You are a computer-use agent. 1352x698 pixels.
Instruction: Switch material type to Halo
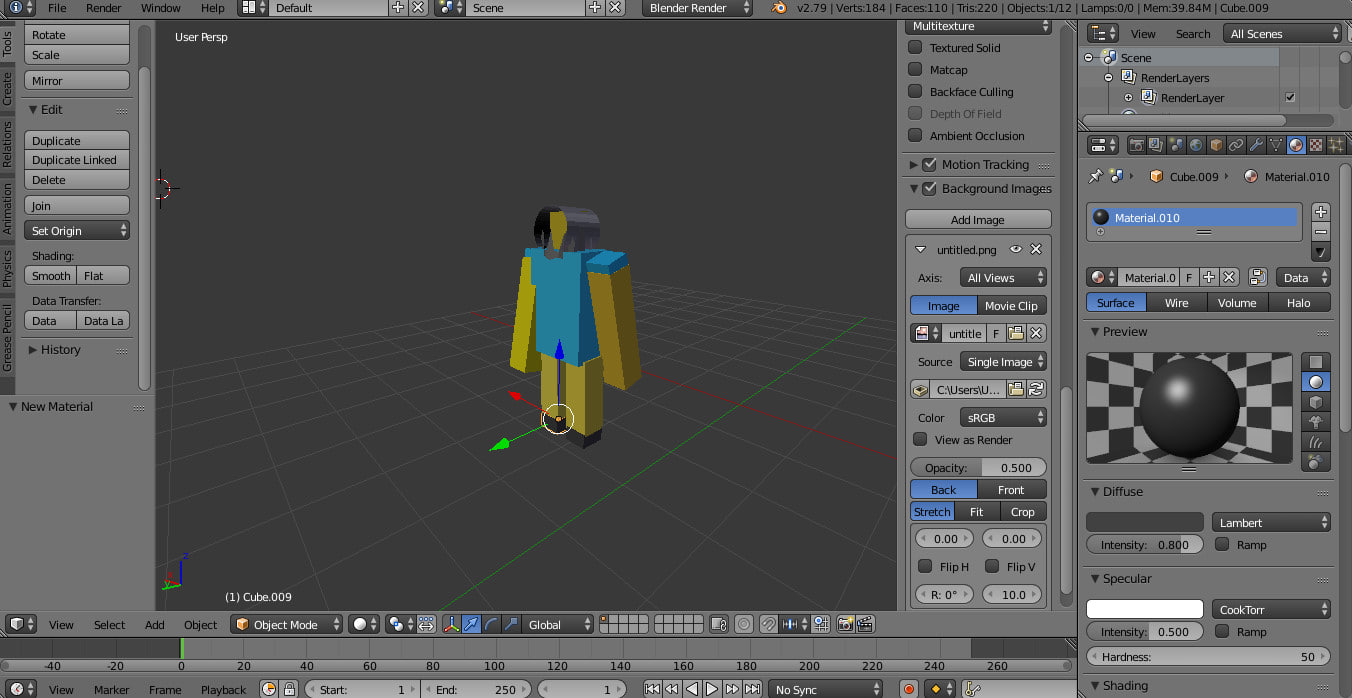click(1298, 303)
